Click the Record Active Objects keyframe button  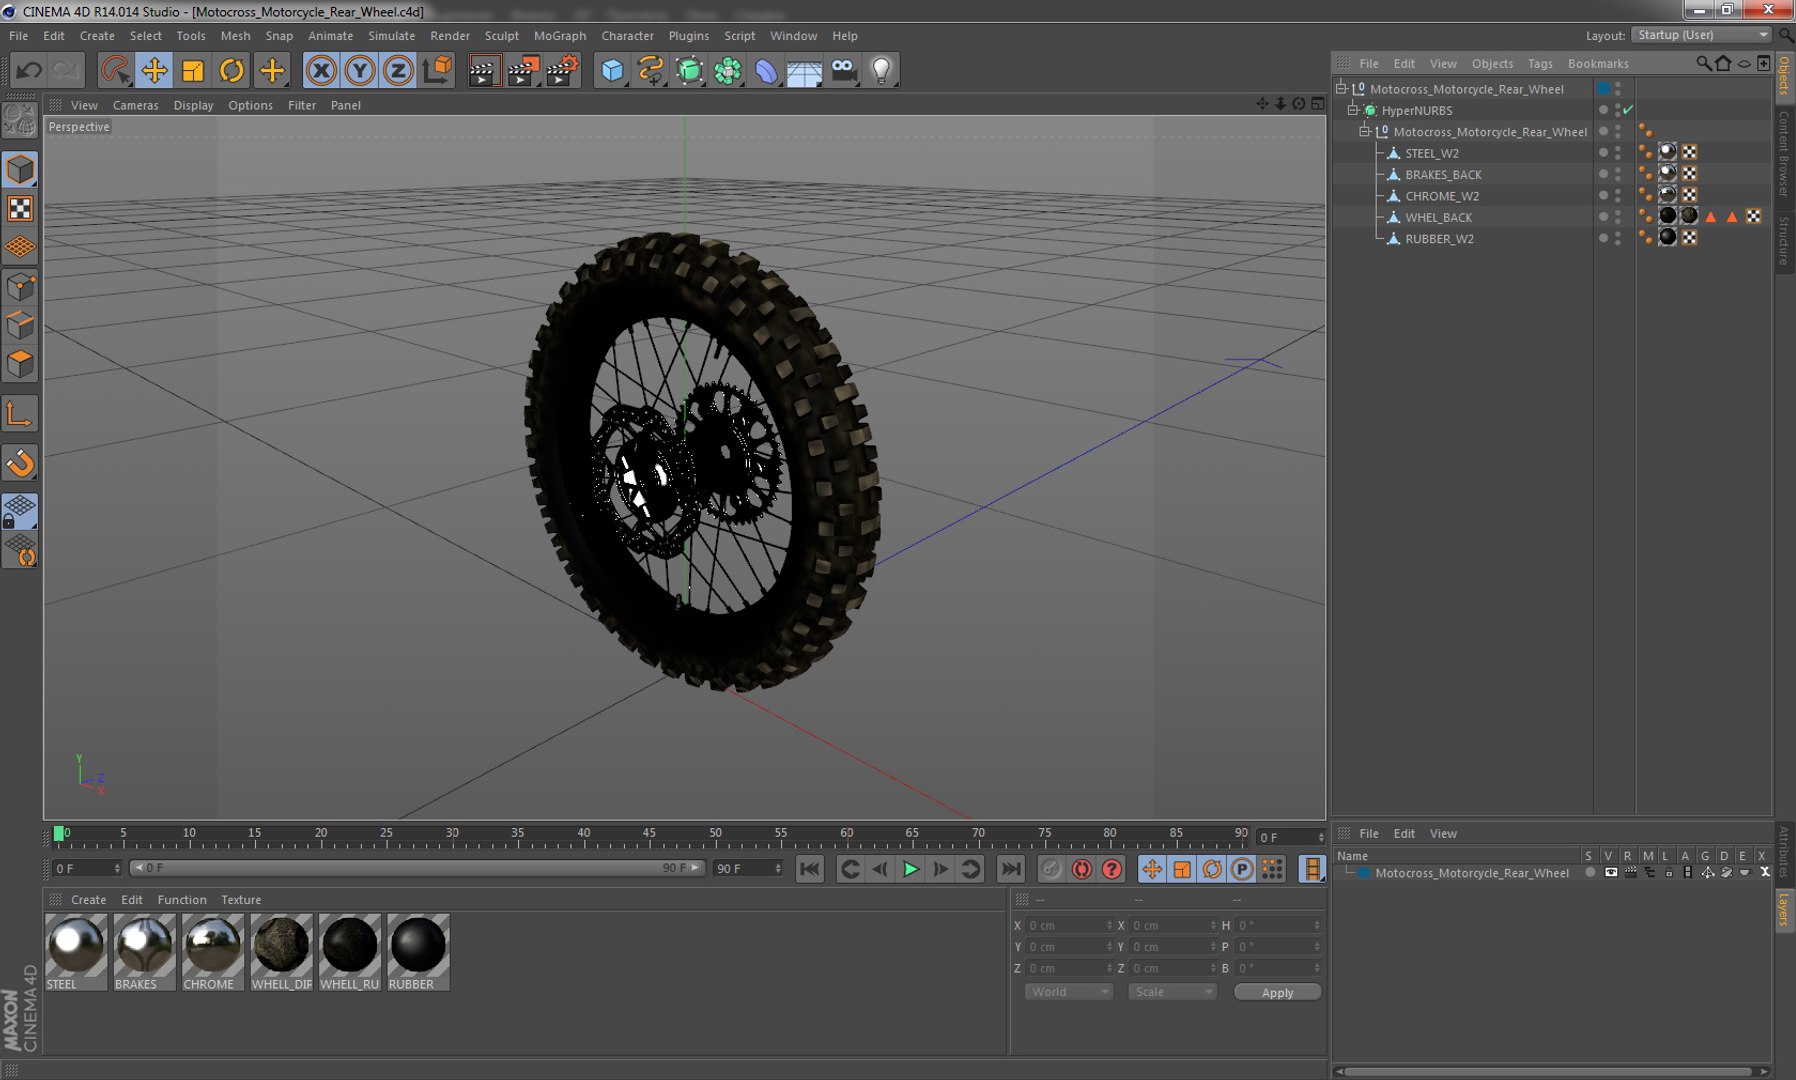coord(1050,869)
